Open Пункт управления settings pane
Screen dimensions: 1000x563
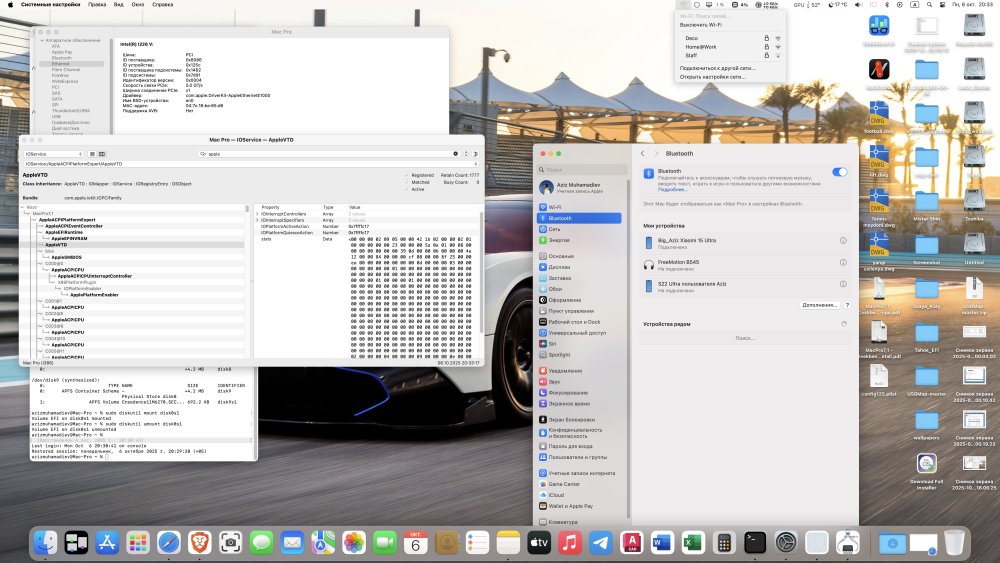(579, 311)
